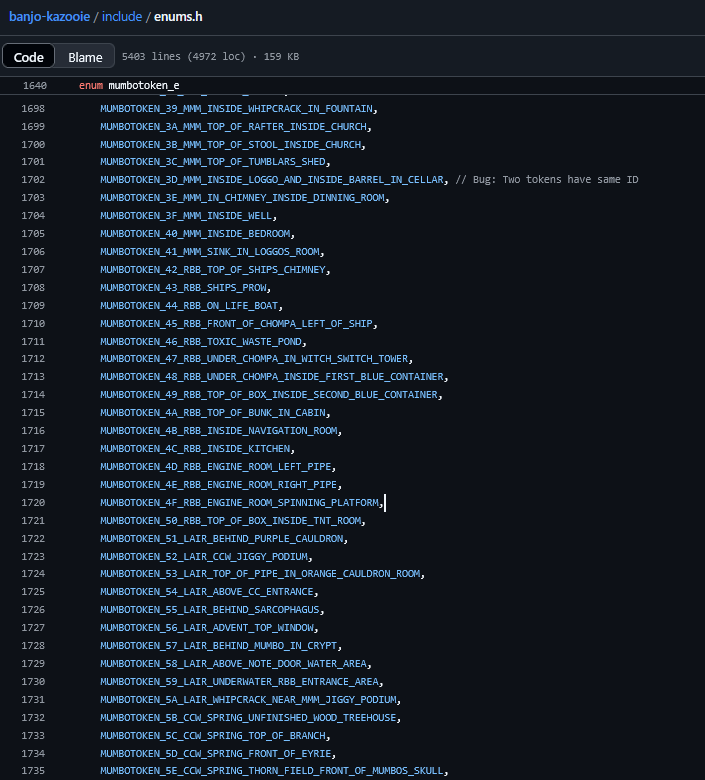Select line number 1727
Viewport: 705px width, 780px height.
click(x=33, y=628)
